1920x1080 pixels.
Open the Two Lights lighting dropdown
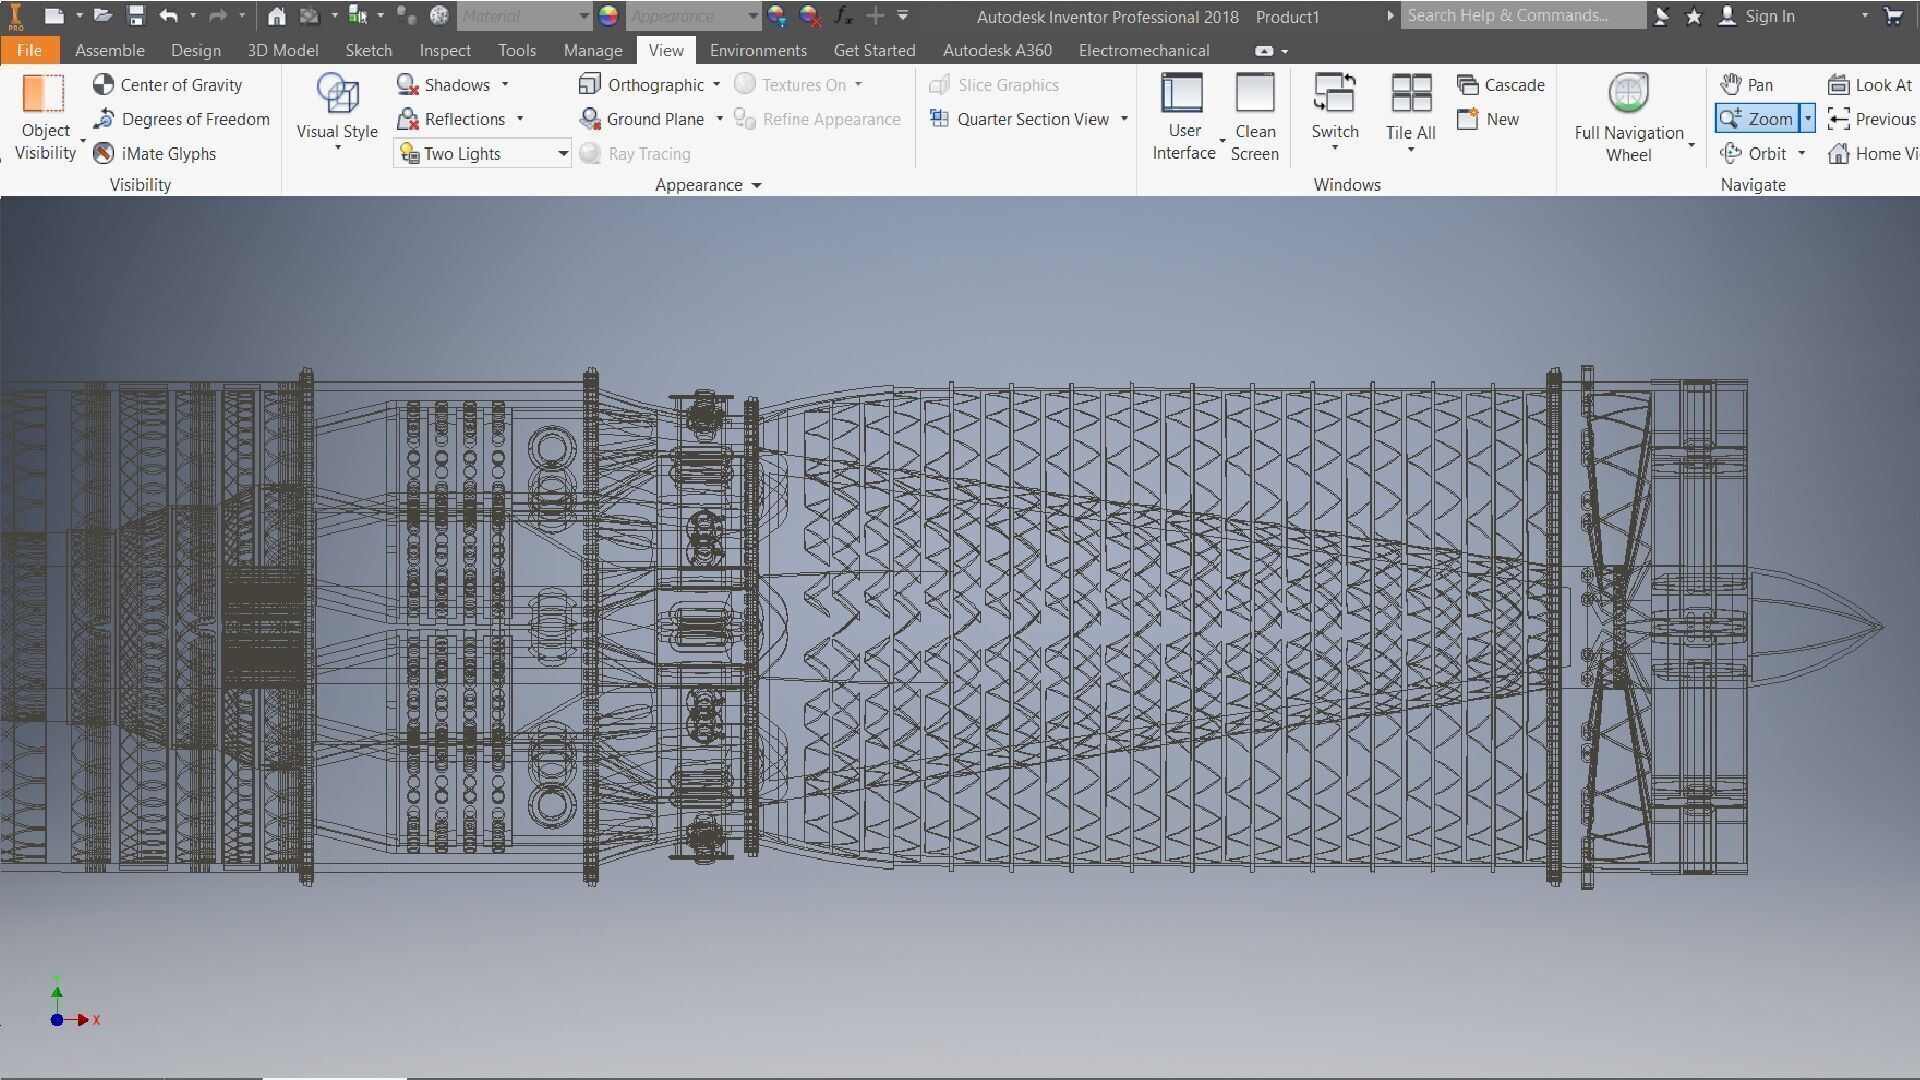tap(562, 153)
